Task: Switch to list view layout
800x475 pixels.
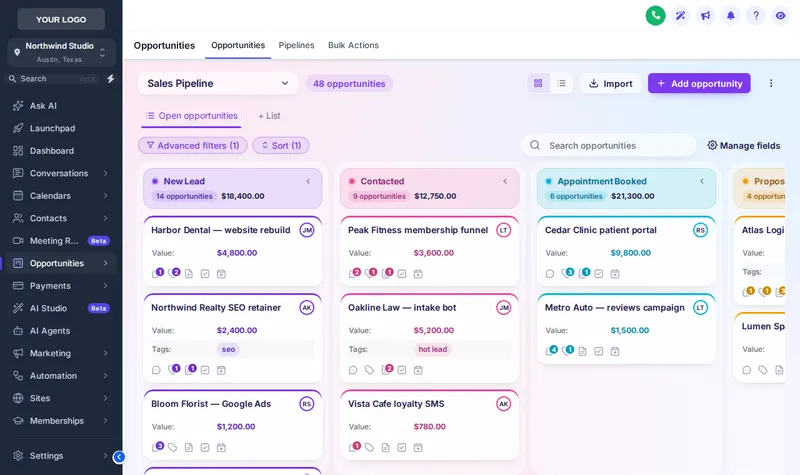Action: pos(561,83)
